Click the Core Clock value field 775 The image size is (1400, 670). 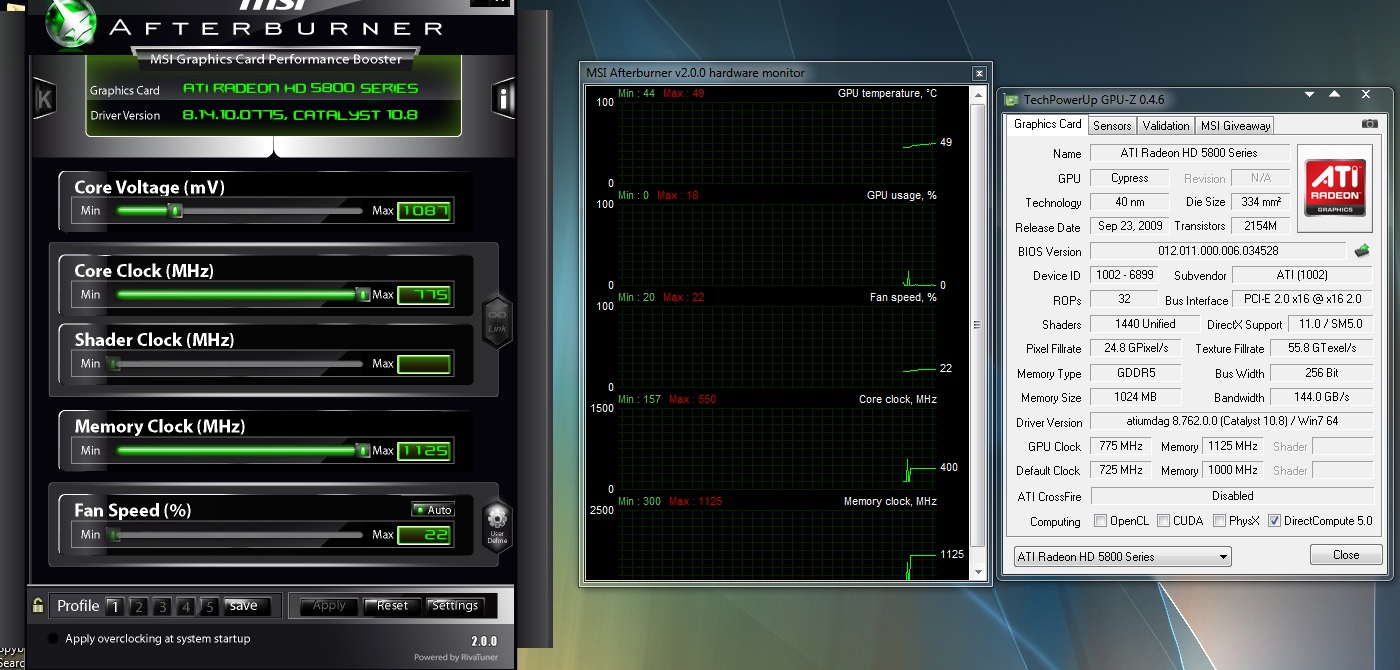click(x=425, y=295)
